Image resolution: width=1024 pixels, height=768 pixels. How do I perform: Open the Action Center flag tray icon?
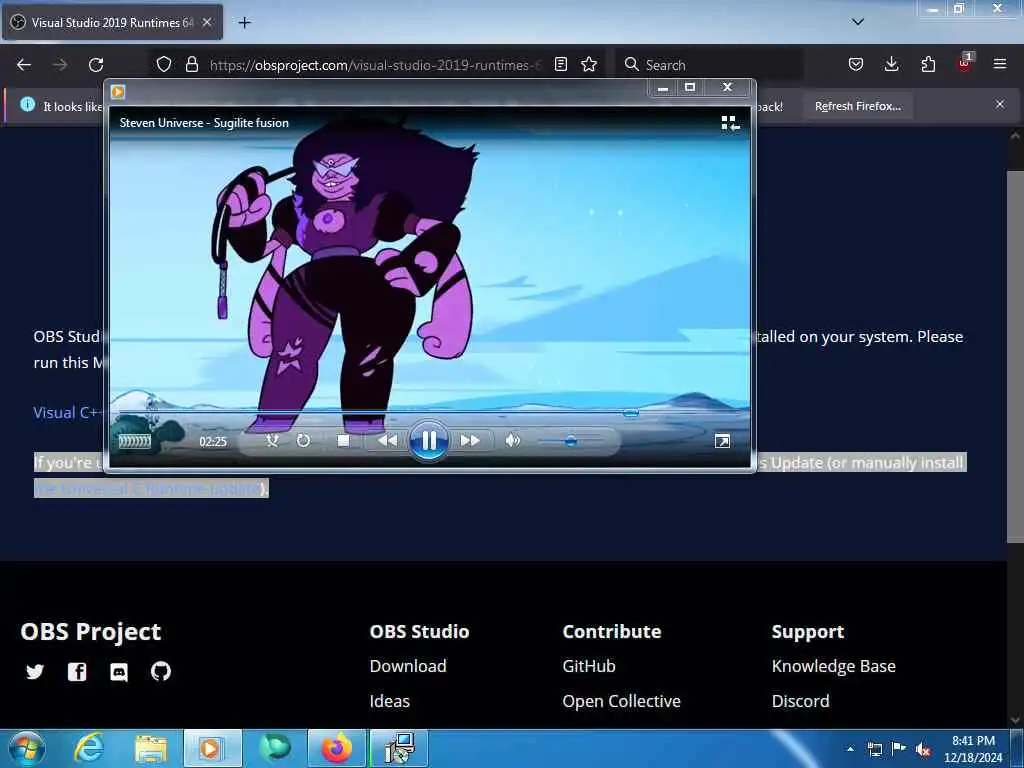point(899,749)
